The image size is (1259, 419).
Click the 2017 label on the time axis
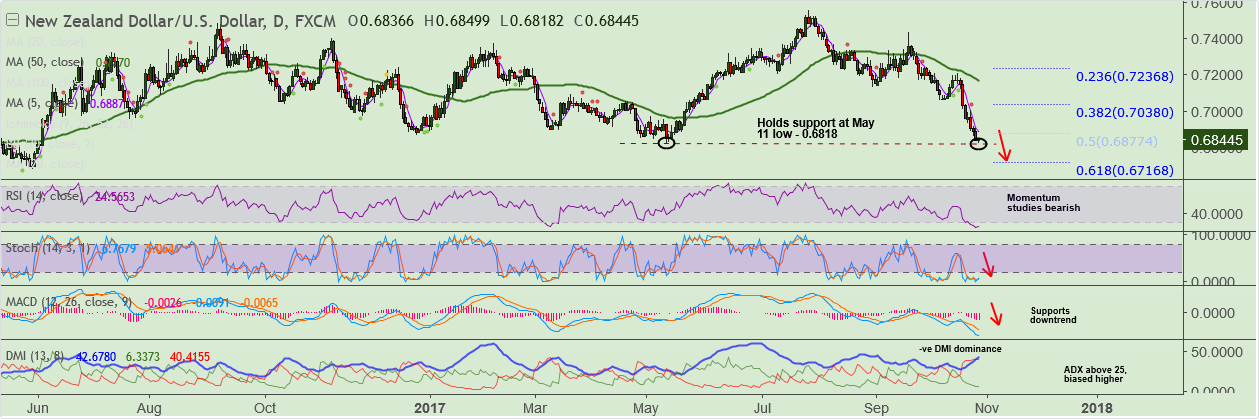click(x=428, y=408)
